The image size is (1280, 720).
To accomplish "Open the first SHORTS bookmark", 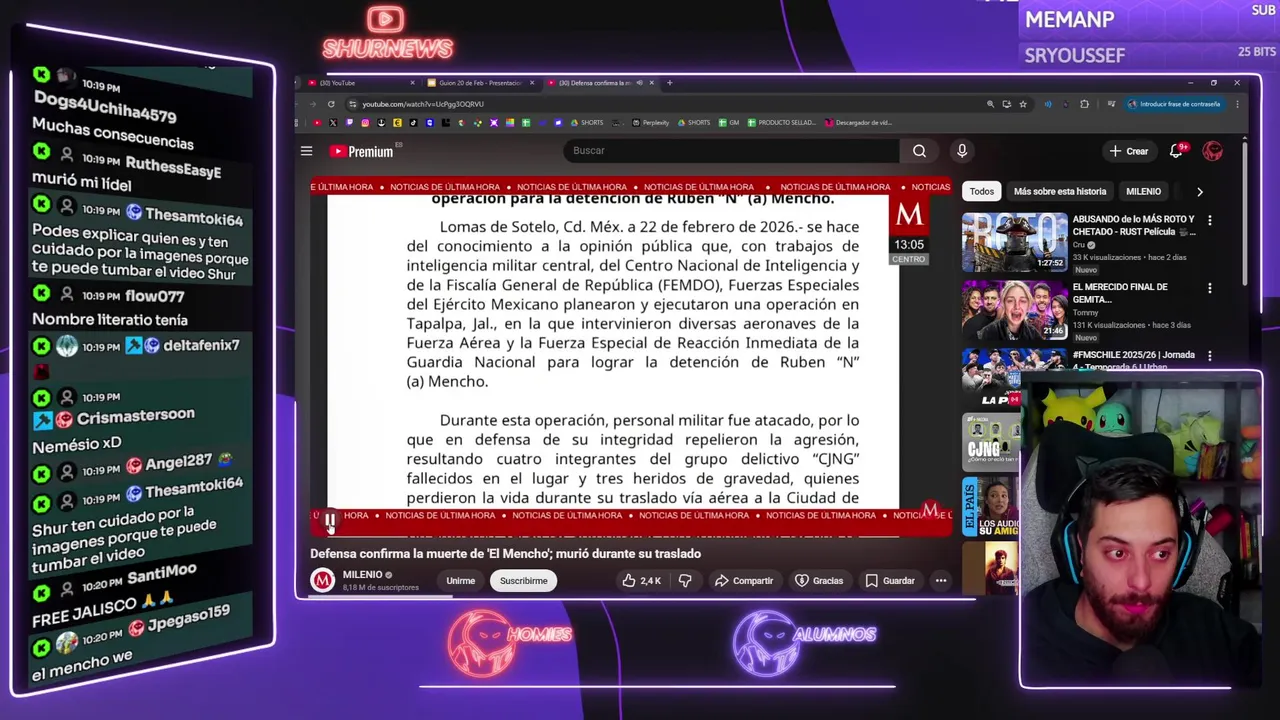I will point(587,123).
